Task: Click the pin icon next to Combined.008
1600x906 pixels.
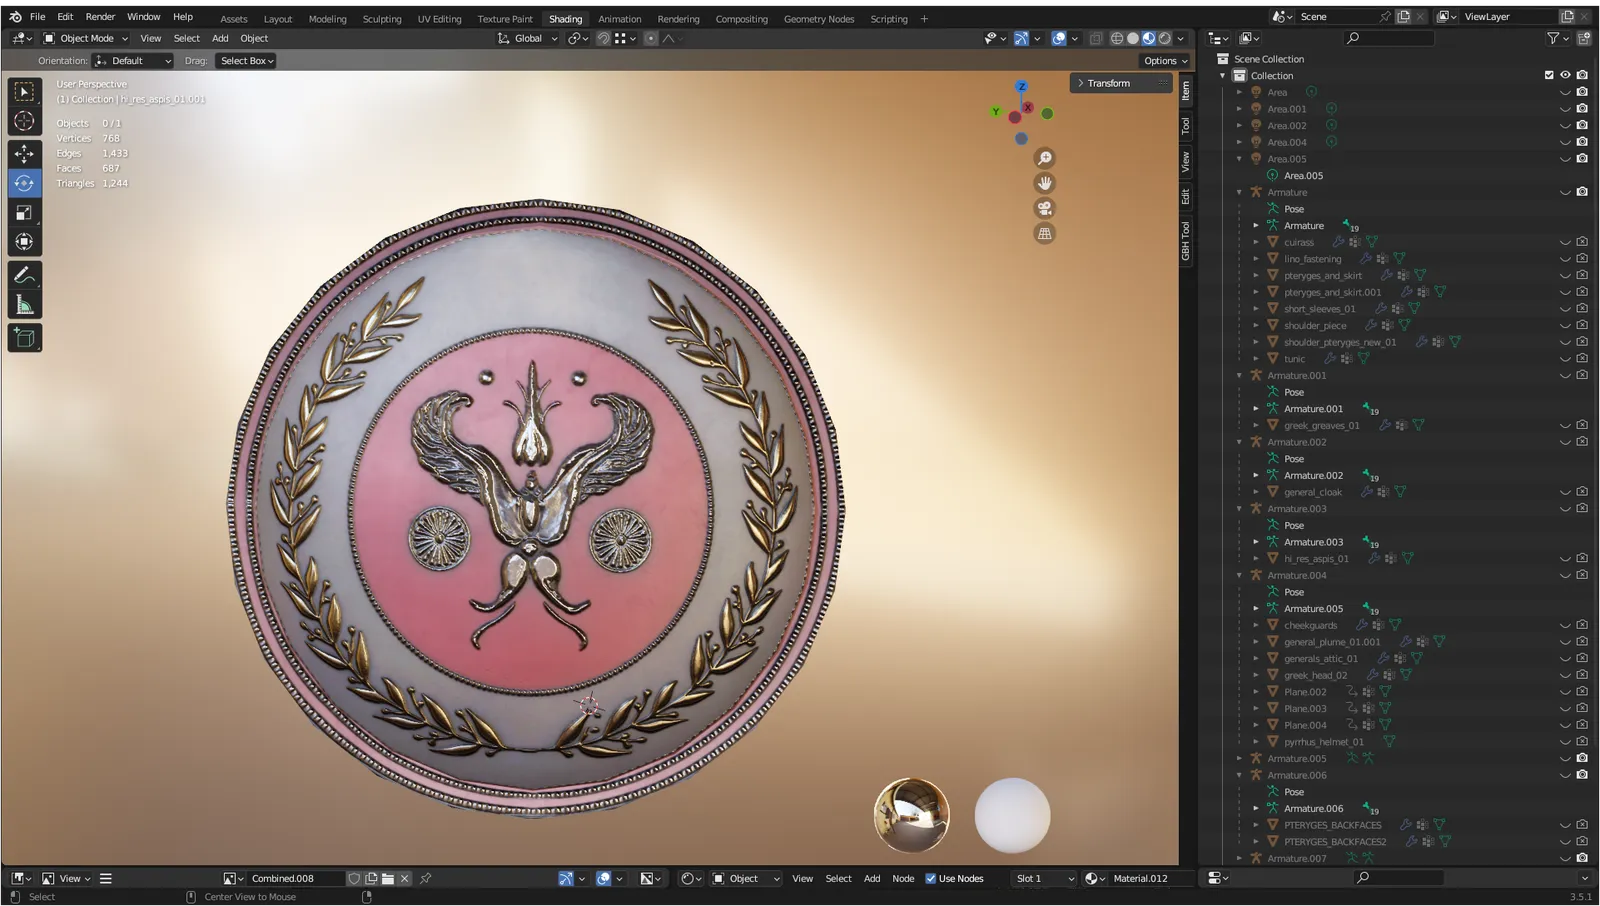Action: point(426,878)
